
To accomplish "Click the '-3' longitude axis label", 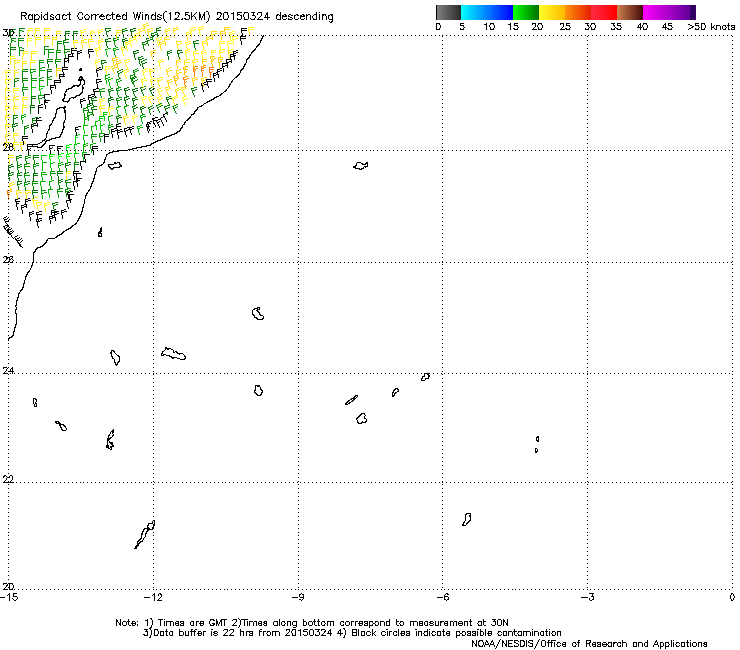I will pos(587,598).
